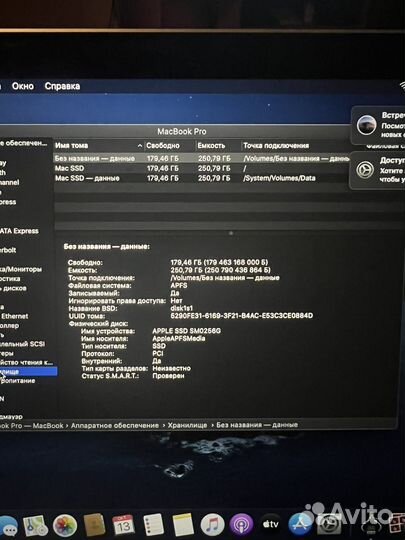This screenshot has height=540, width=405.
Task: Click 'Без названия — данные' in the path bar
Action: point(257,425)
